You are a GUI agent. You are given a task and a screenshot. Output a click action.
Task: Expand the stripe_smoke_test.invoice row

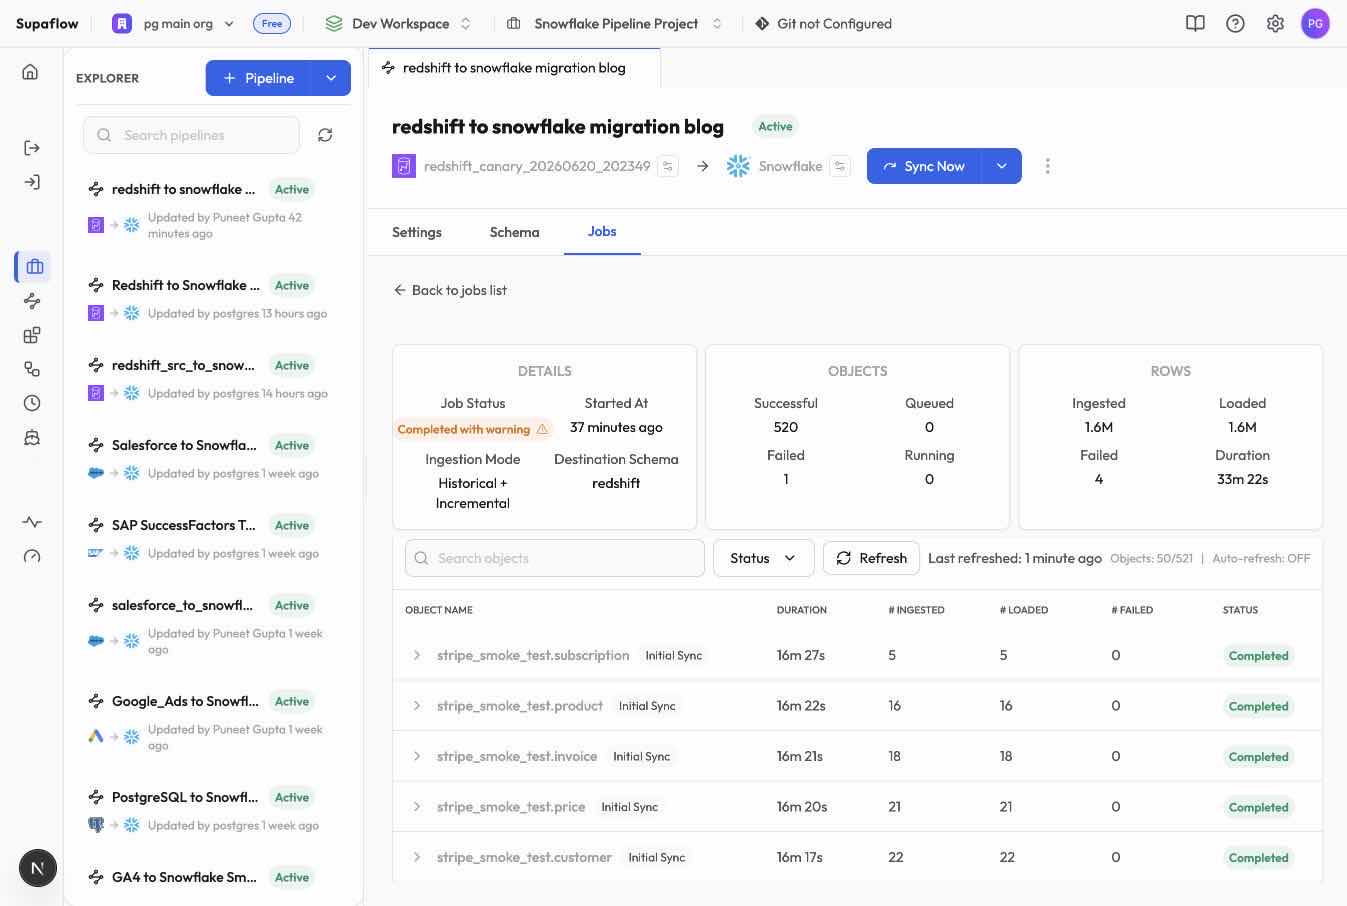click(x=417, y=756)
